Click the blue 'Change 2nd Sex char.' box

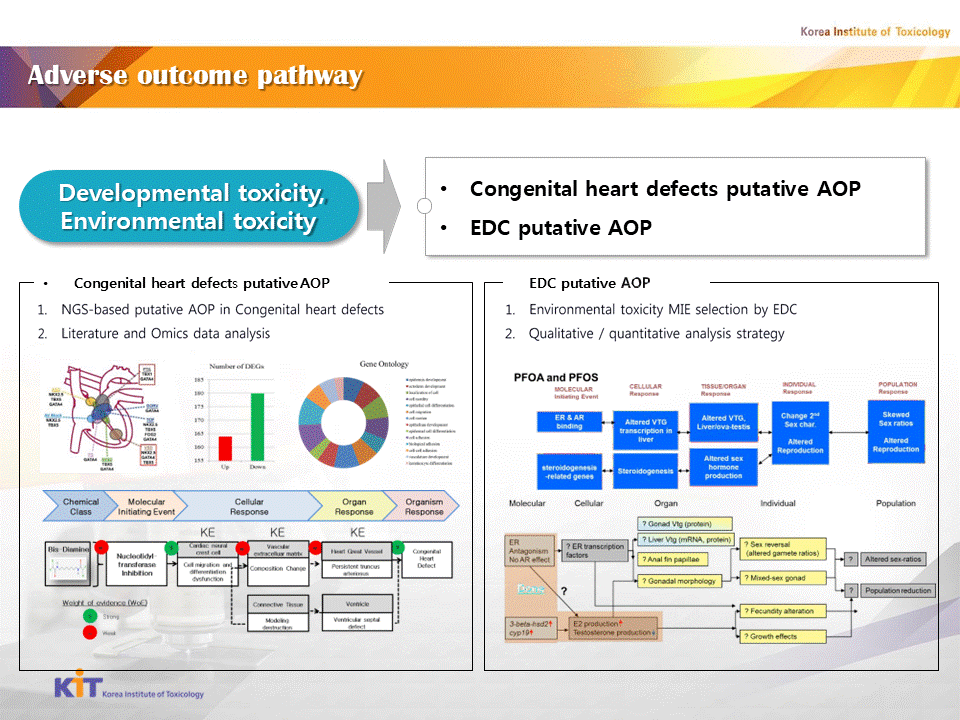pyautogui.click(x=800, y=433)
